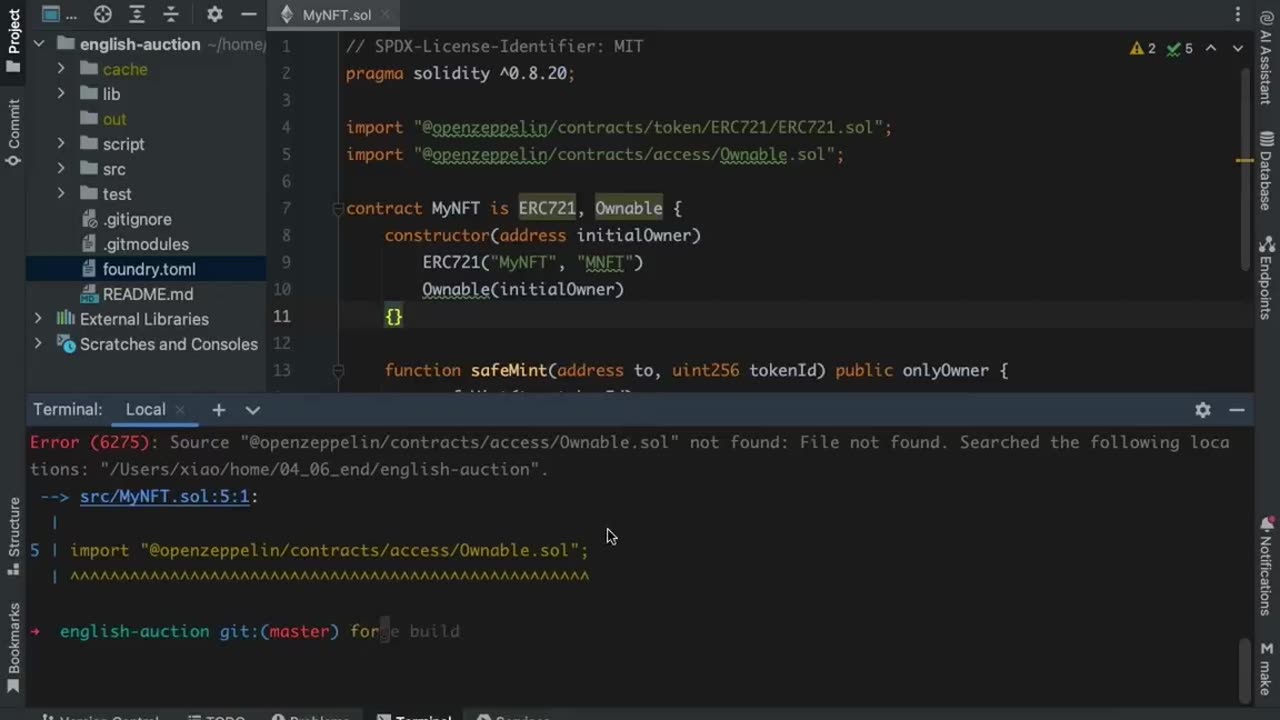Open Project panel gear options

(215, 14)
